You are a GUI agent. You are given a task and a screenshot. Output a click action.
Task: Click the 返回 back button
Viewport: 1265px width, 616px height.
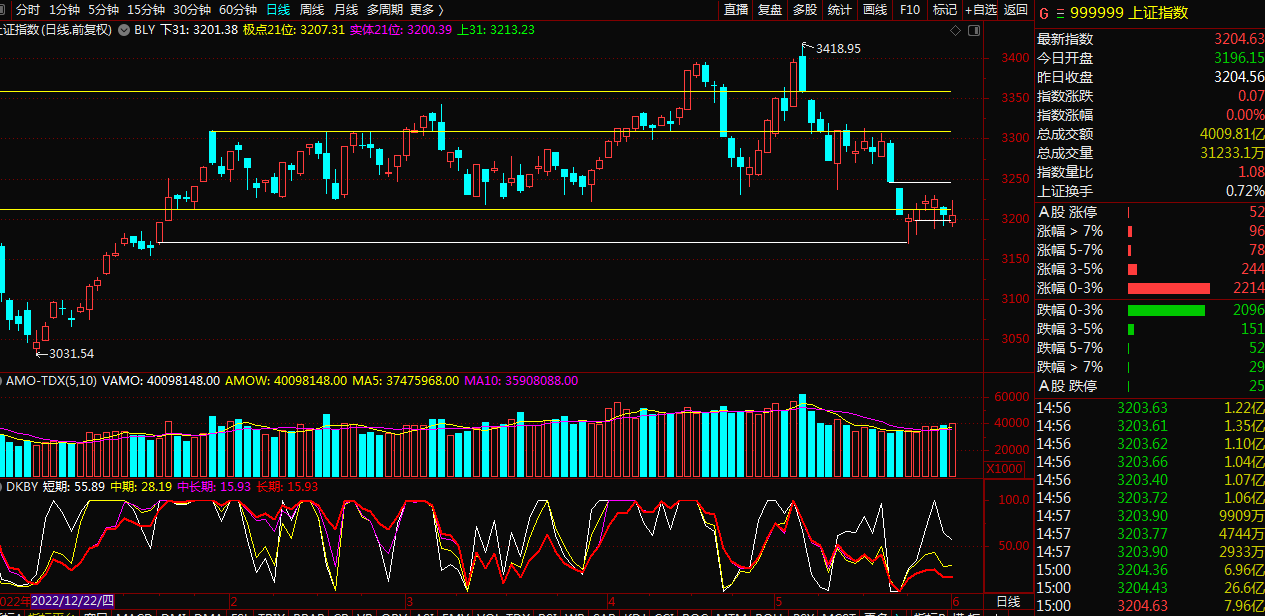1015,9
